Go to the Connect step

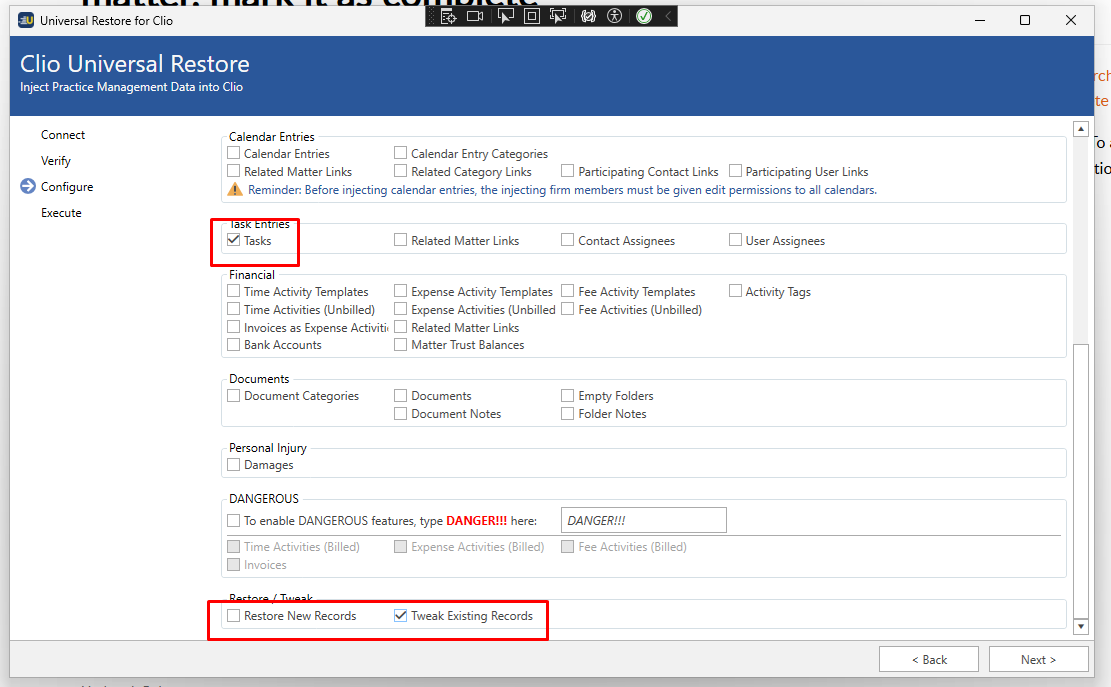62,135
